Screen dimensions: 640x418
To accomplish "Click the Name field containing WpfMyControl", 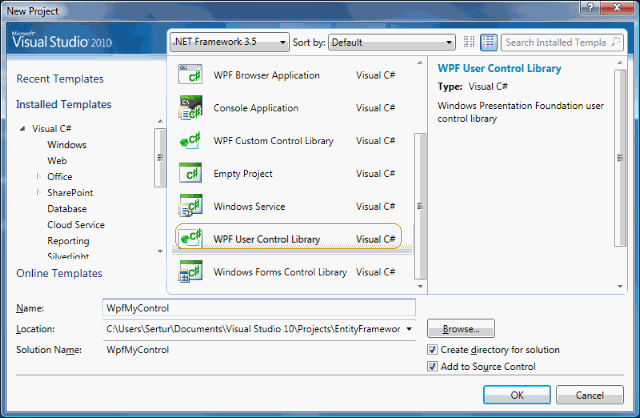I will [259, 308].
